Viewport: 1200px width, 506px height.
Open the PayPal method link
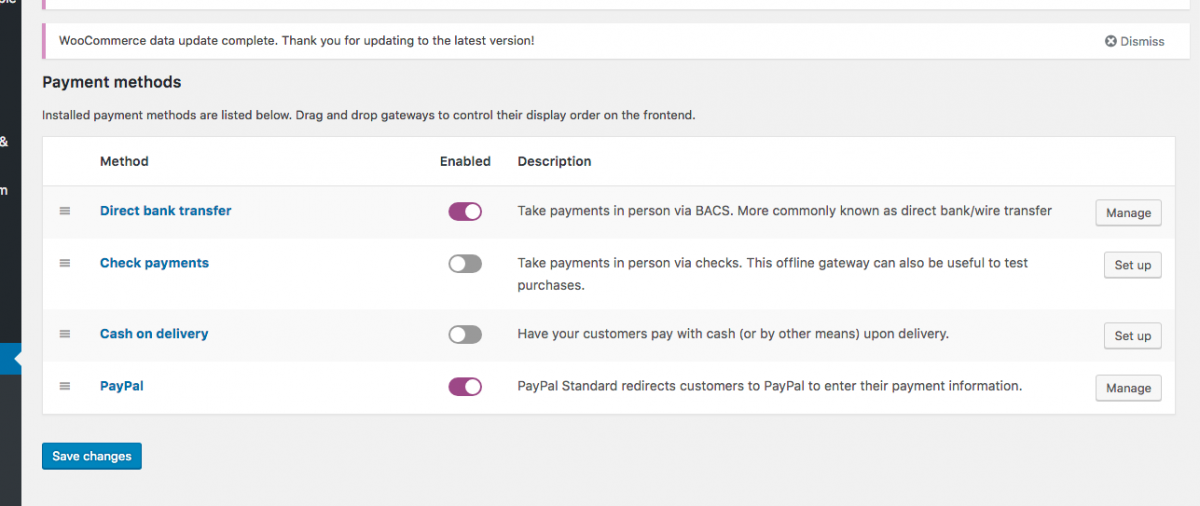pos(122,386)
